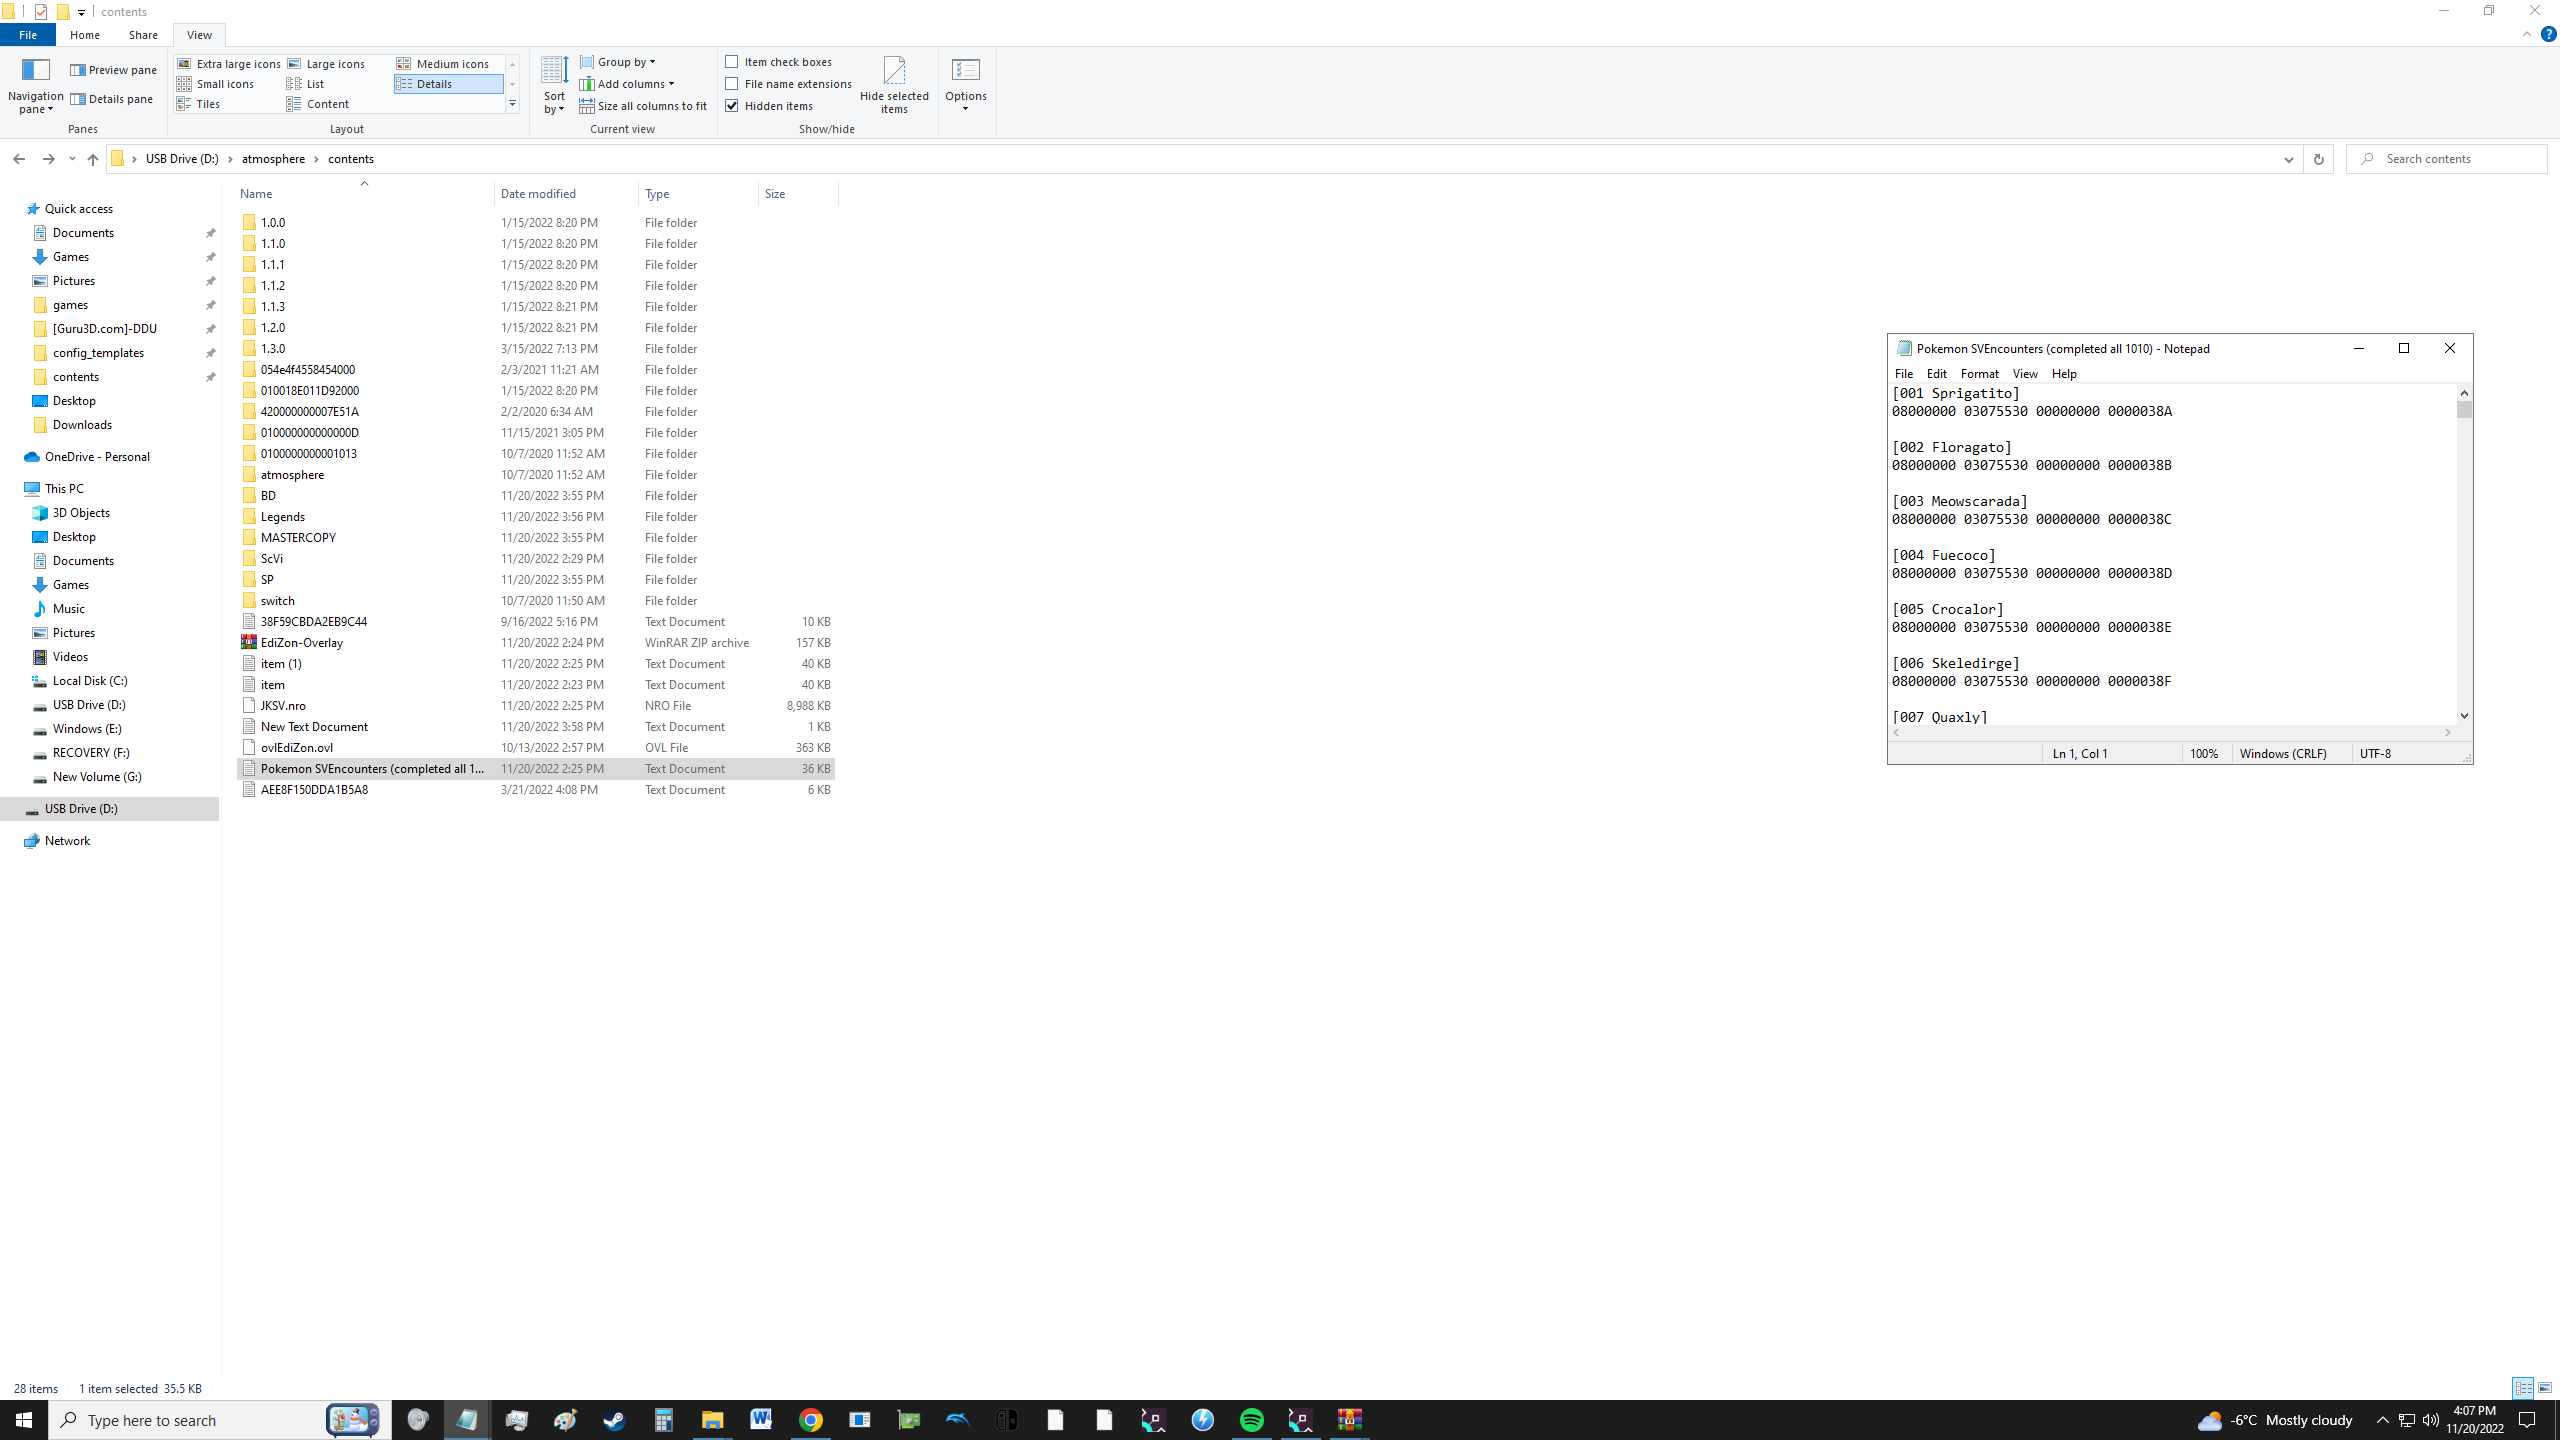The height and width of the screenshot is (1440, 2560).
Task: Click atmosphere in the address breadcrumb
Action: [273, 159]
